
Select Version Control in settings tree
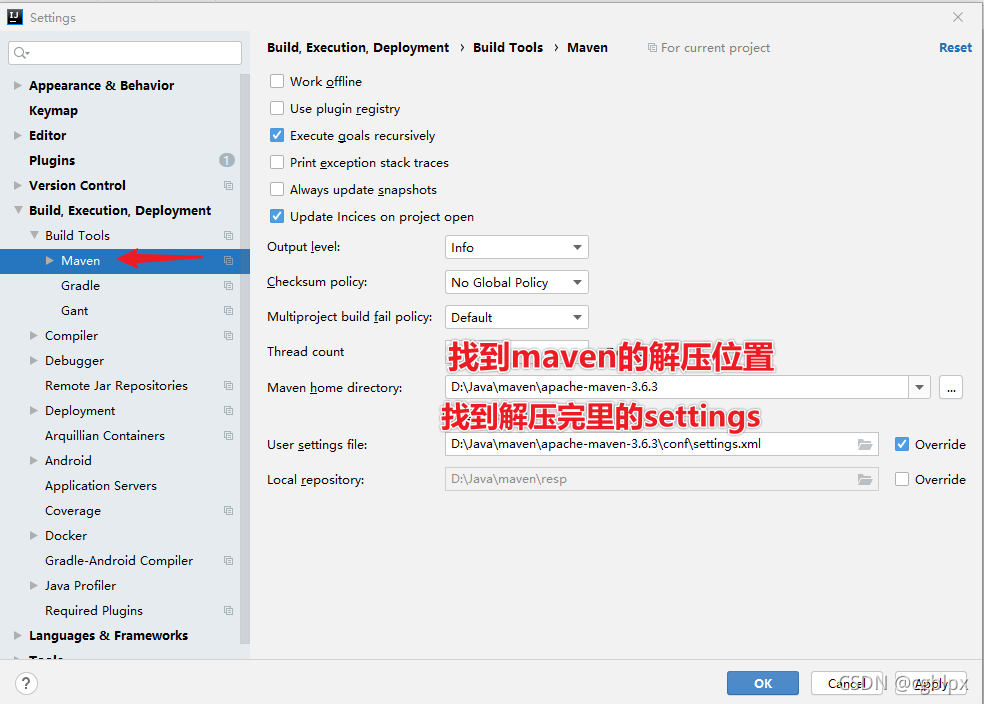pyautogui.click(x=77, y=186)
